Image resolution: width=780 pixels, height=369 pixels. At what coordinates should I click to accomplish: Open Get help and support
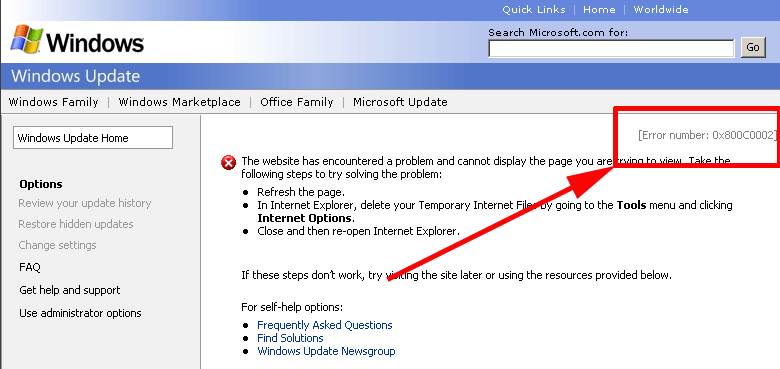70,290
